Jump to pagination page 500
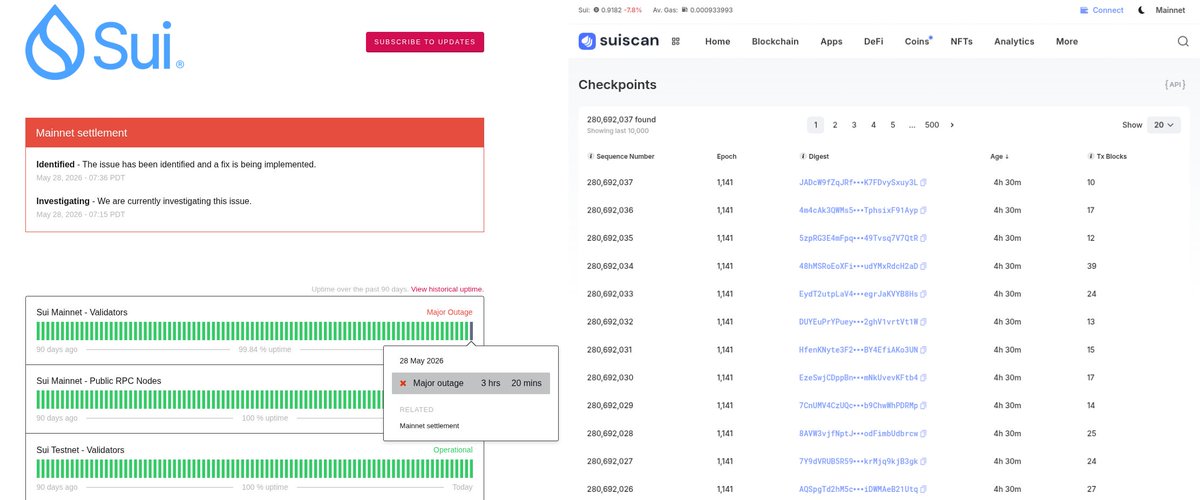This screenshot has width=1200, height=500. (932, 125)
